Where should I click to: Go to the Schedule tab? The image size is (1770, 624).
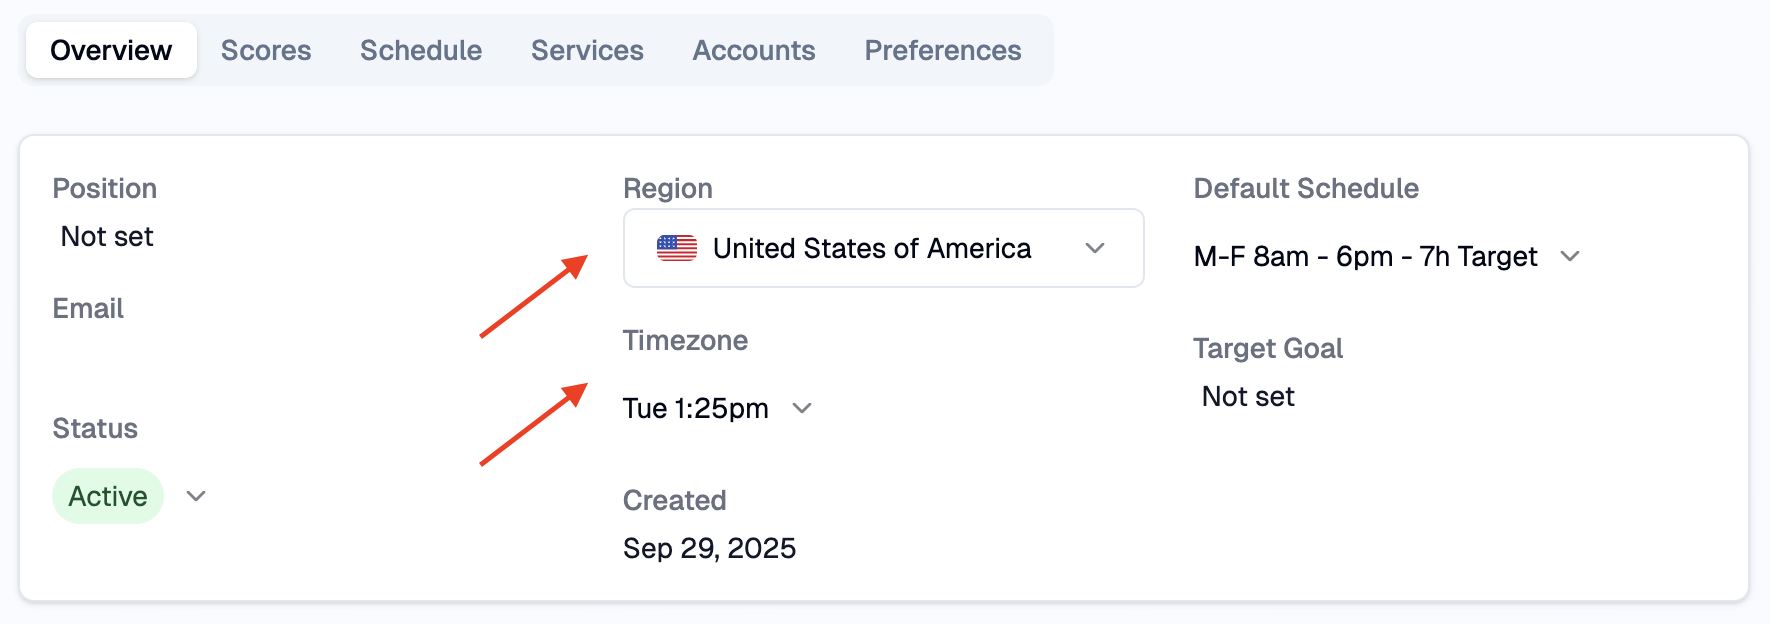421,50
